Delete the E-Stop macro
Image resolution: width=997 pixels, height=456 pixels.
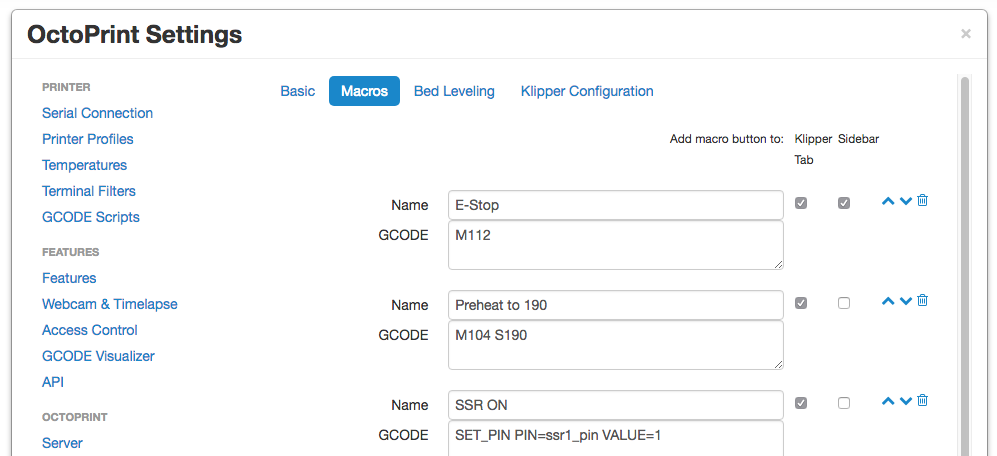tap(923, 200)
